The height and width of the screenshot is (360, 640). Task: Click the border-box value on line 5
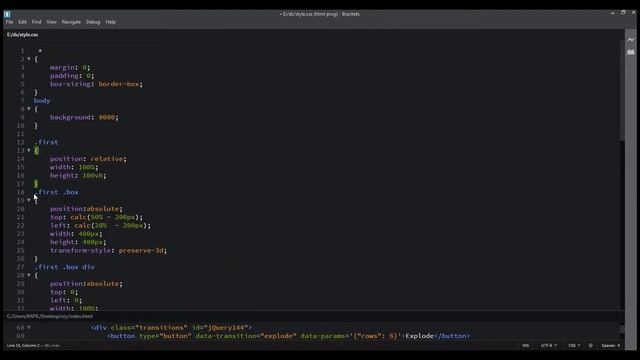(119, 84)
